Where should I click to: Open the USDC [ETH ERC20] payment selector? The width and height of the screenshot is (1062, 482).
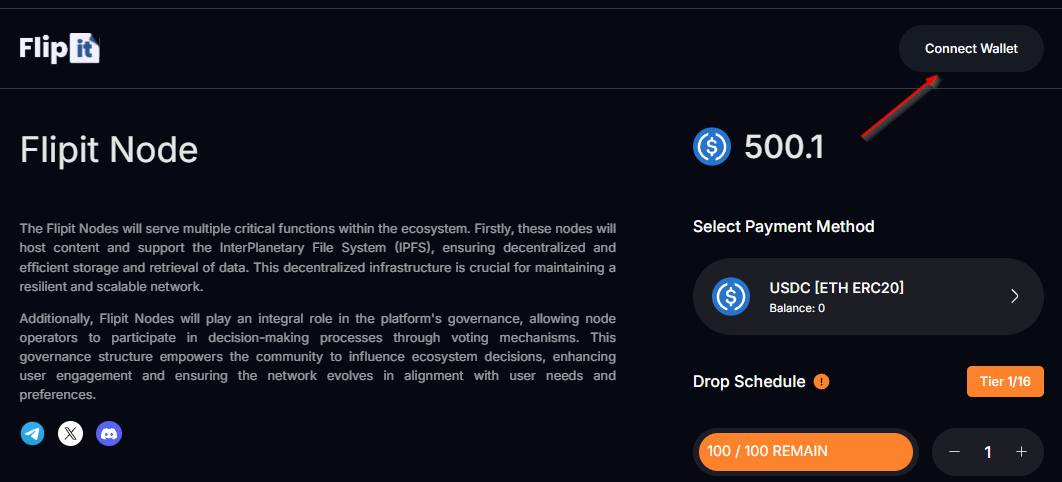point(868,297)
